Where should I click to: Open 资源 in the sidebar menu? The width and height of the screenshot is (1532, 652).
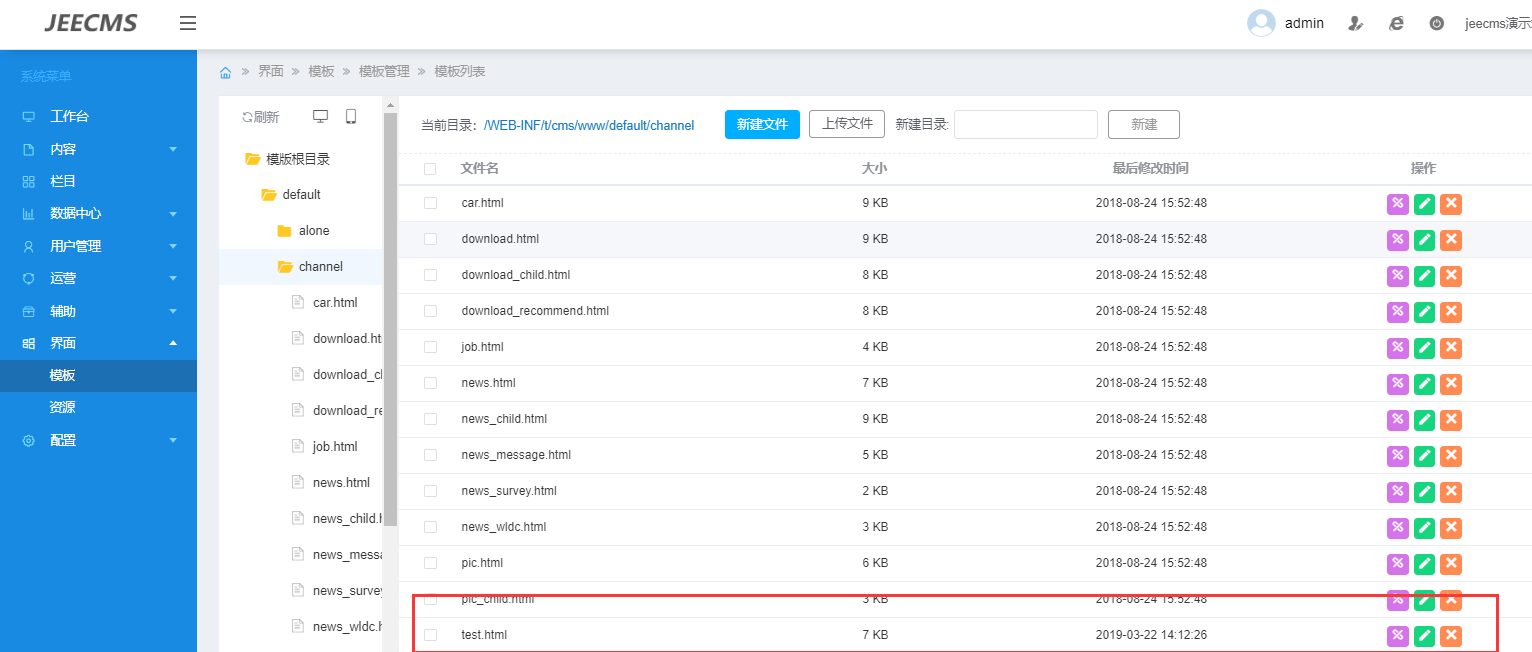pos(63,407)
